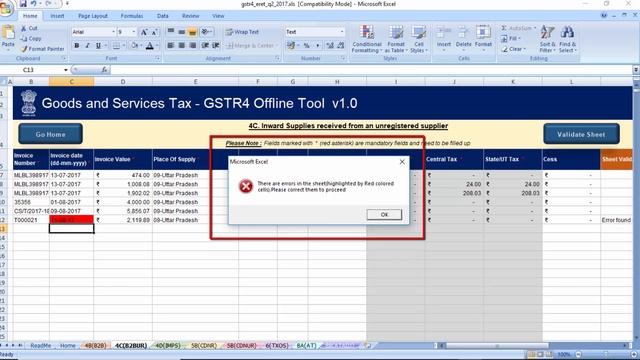This screenshot has width=640, height=360.
Task: Open the Insert ribbon tab
Action: click(x=57, y=16)
